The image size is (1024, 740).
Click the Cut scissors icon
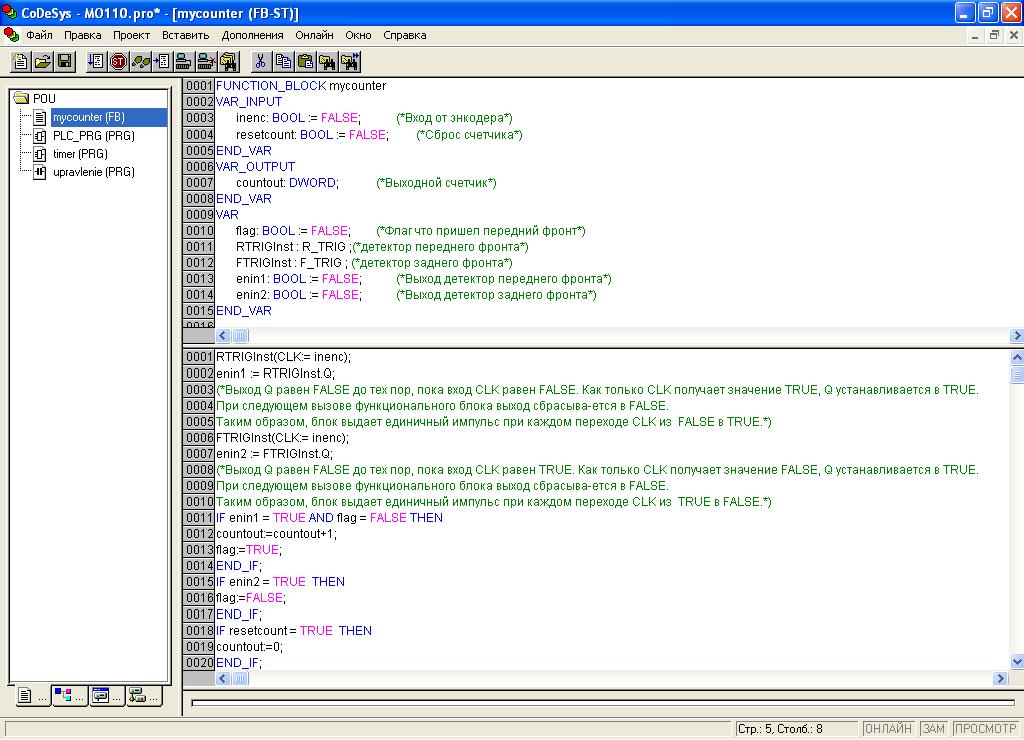pyautogui.click(x=261, y=62)
